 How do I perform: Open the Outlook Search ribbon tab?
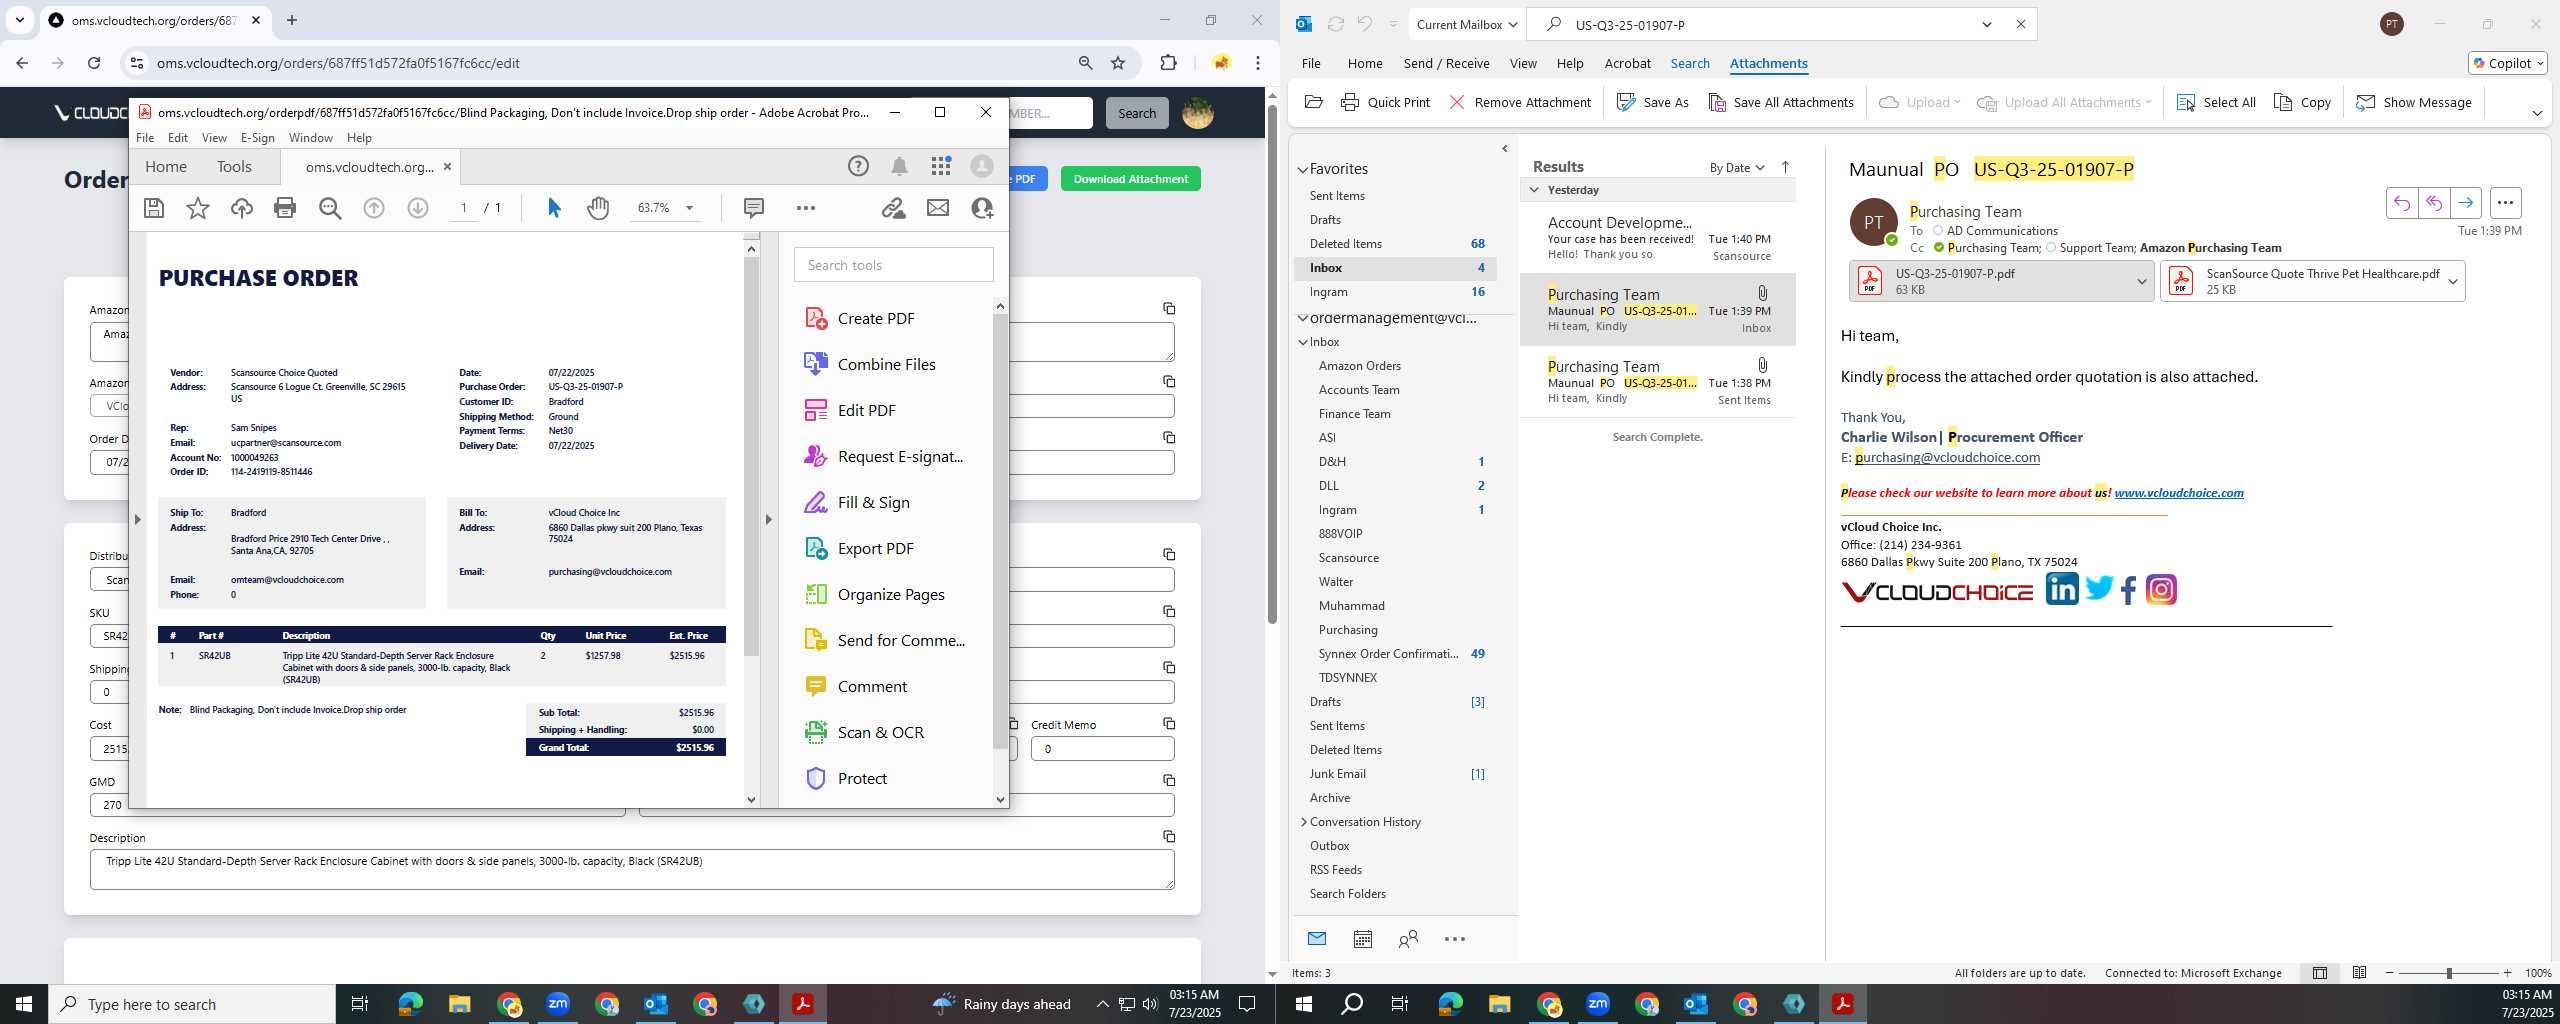1690,63
